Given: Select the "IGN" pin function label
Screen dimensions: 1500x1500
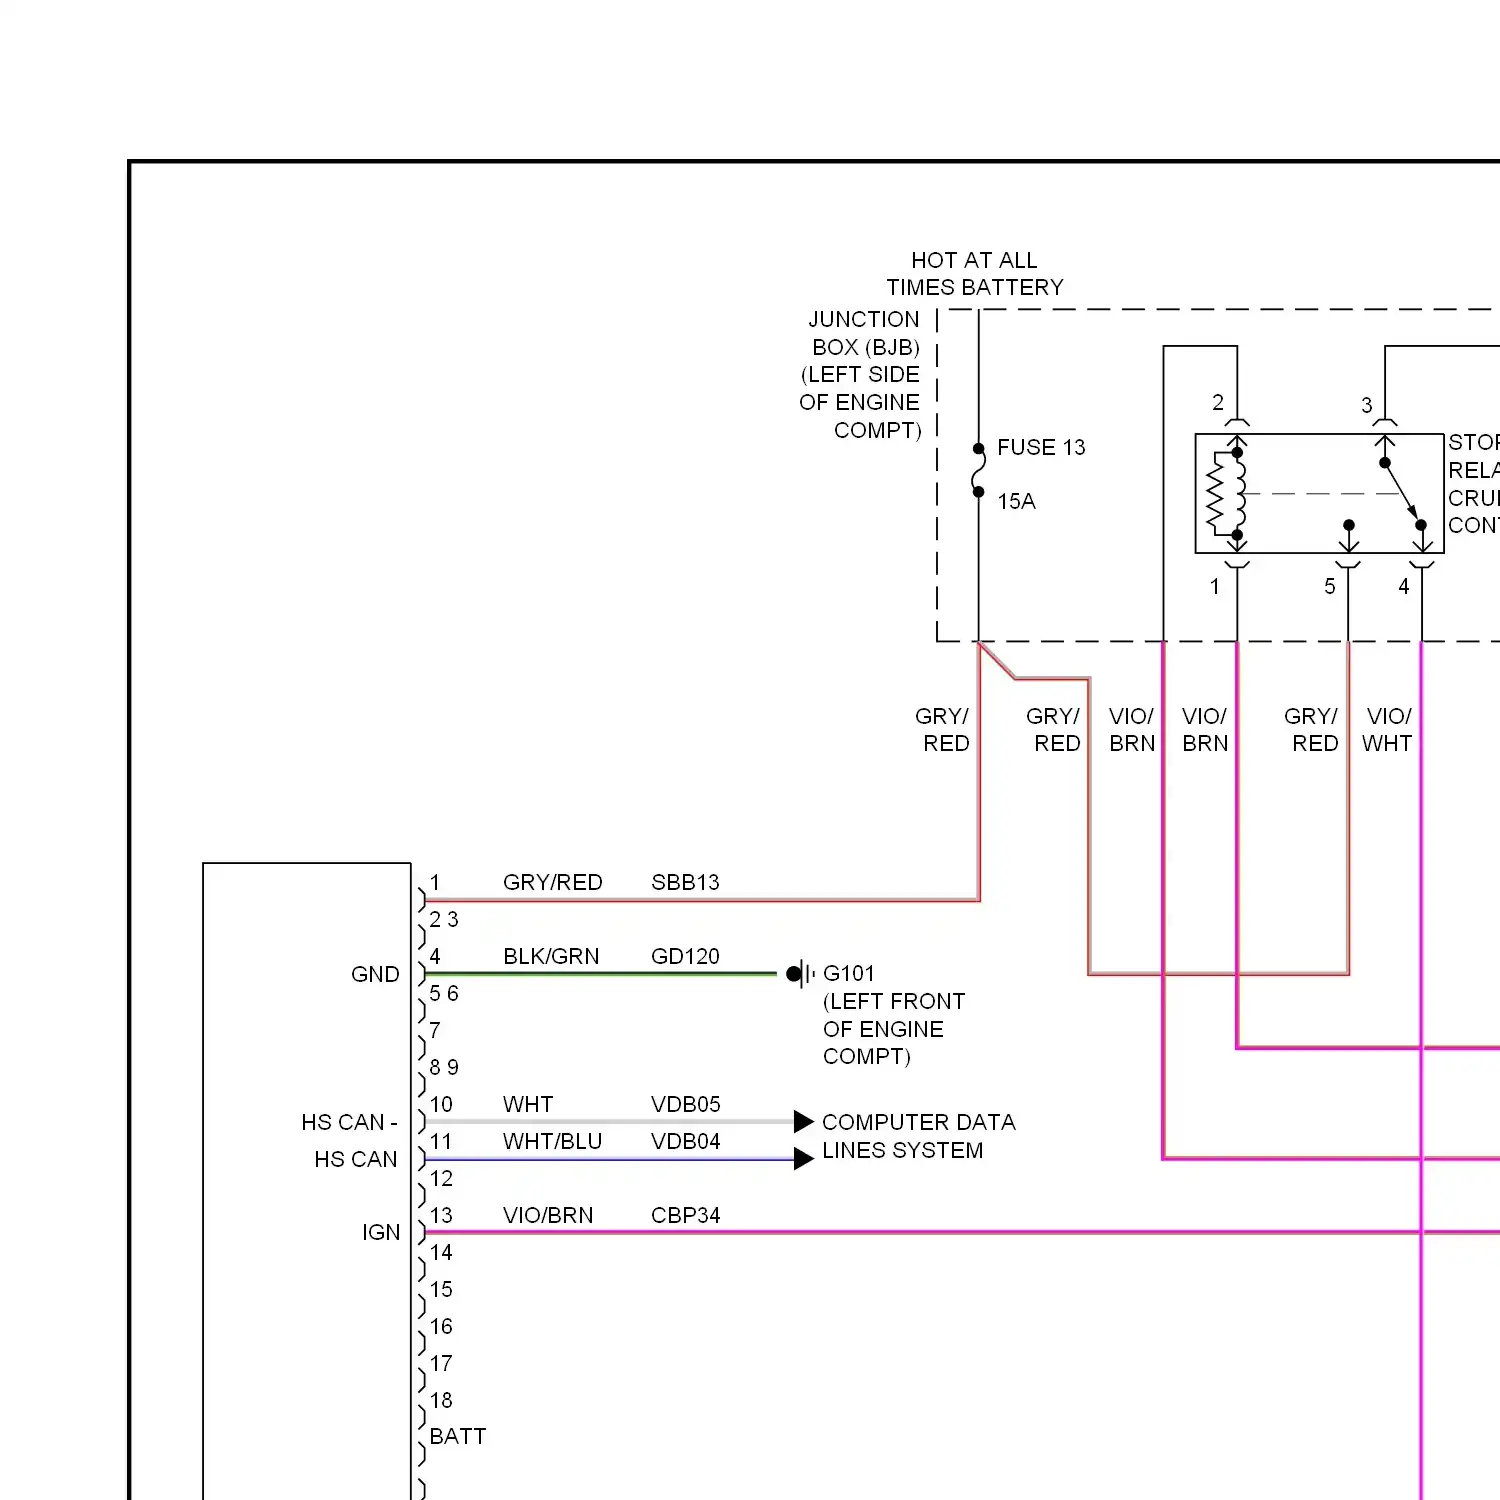Looking at the screenshot, I should tap(381, 1232).
